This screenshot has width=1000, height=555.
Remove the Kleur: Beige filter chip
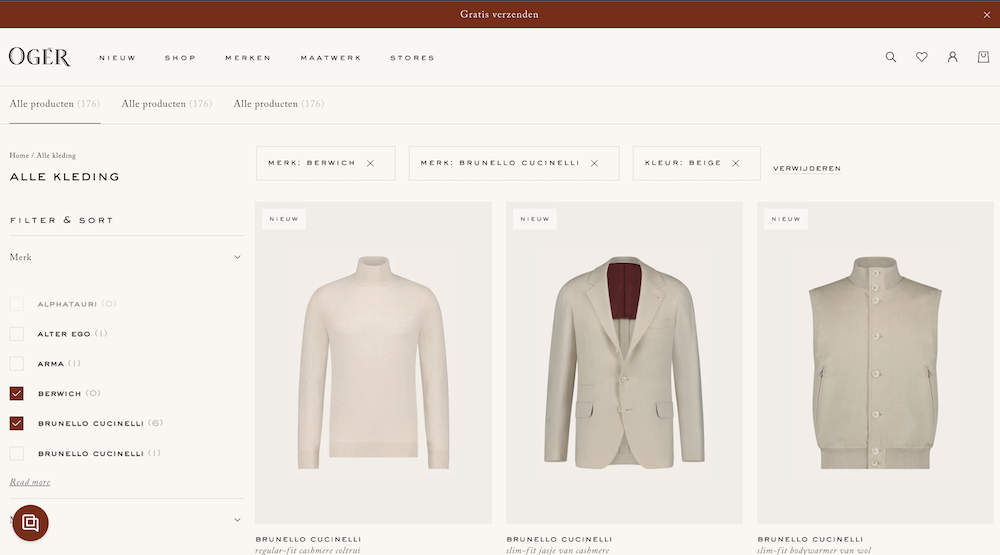coord(736,163)
